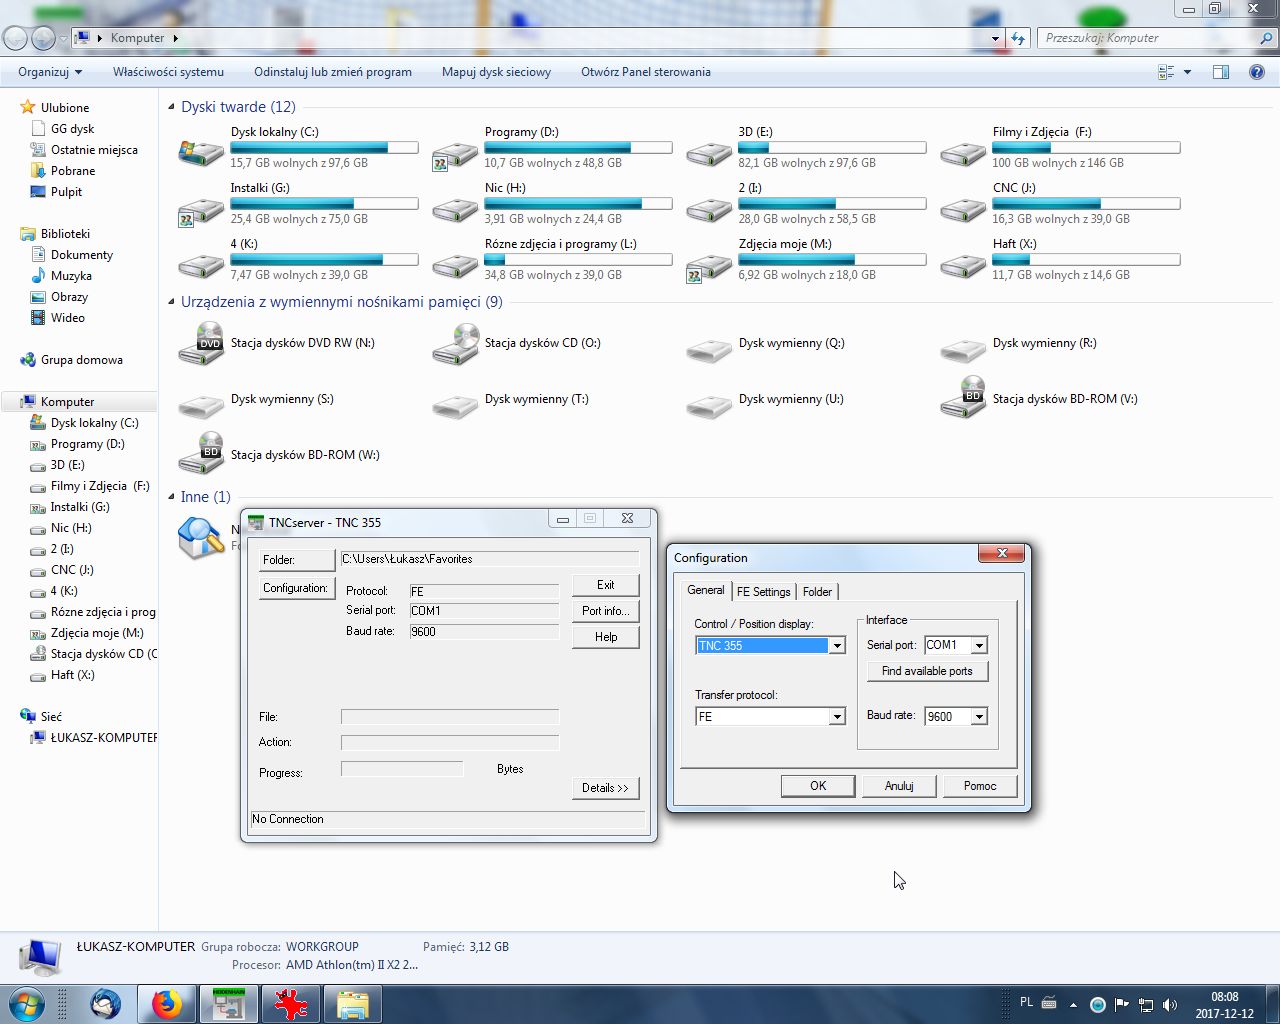Collapse Urządzenia z wymiennymi nośnikami group
This screenshot has width=1280, height=1024.
(172, 302)
